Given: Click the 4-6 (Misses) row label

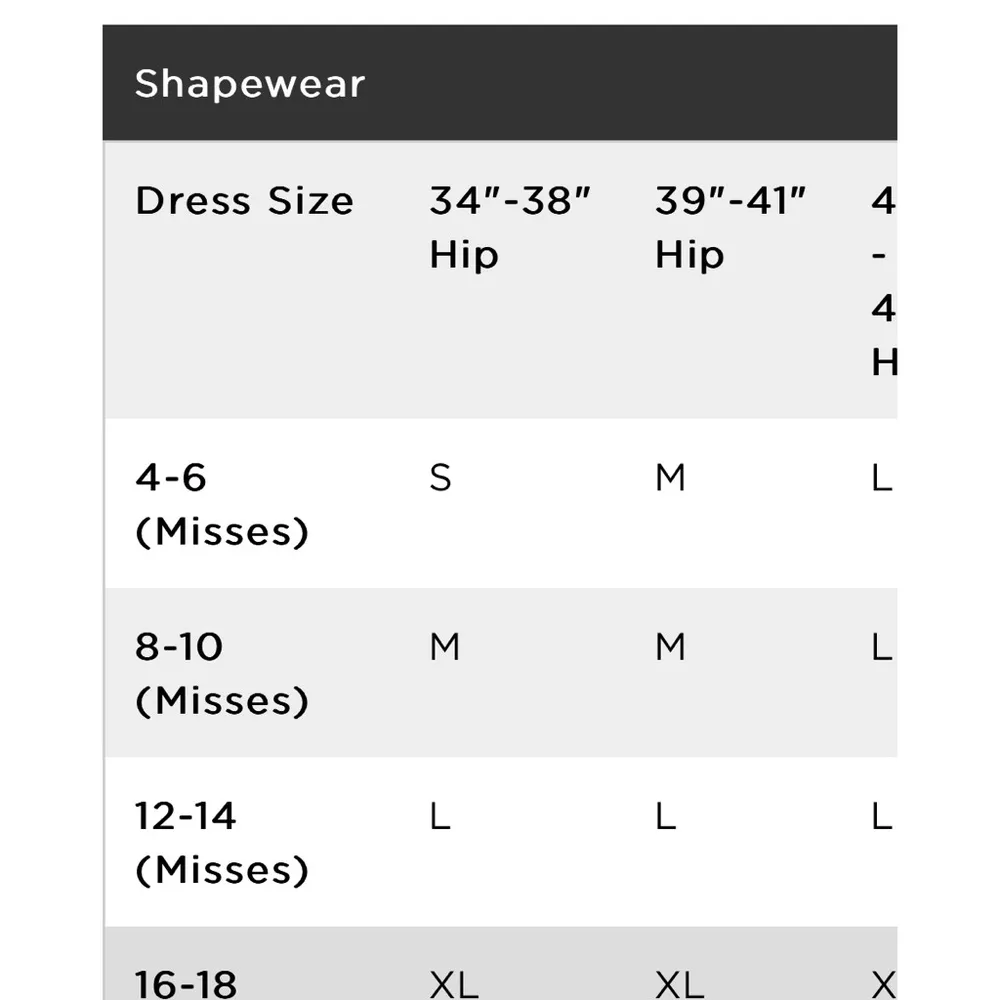Looking at the screenshot, I should (221, 505).
